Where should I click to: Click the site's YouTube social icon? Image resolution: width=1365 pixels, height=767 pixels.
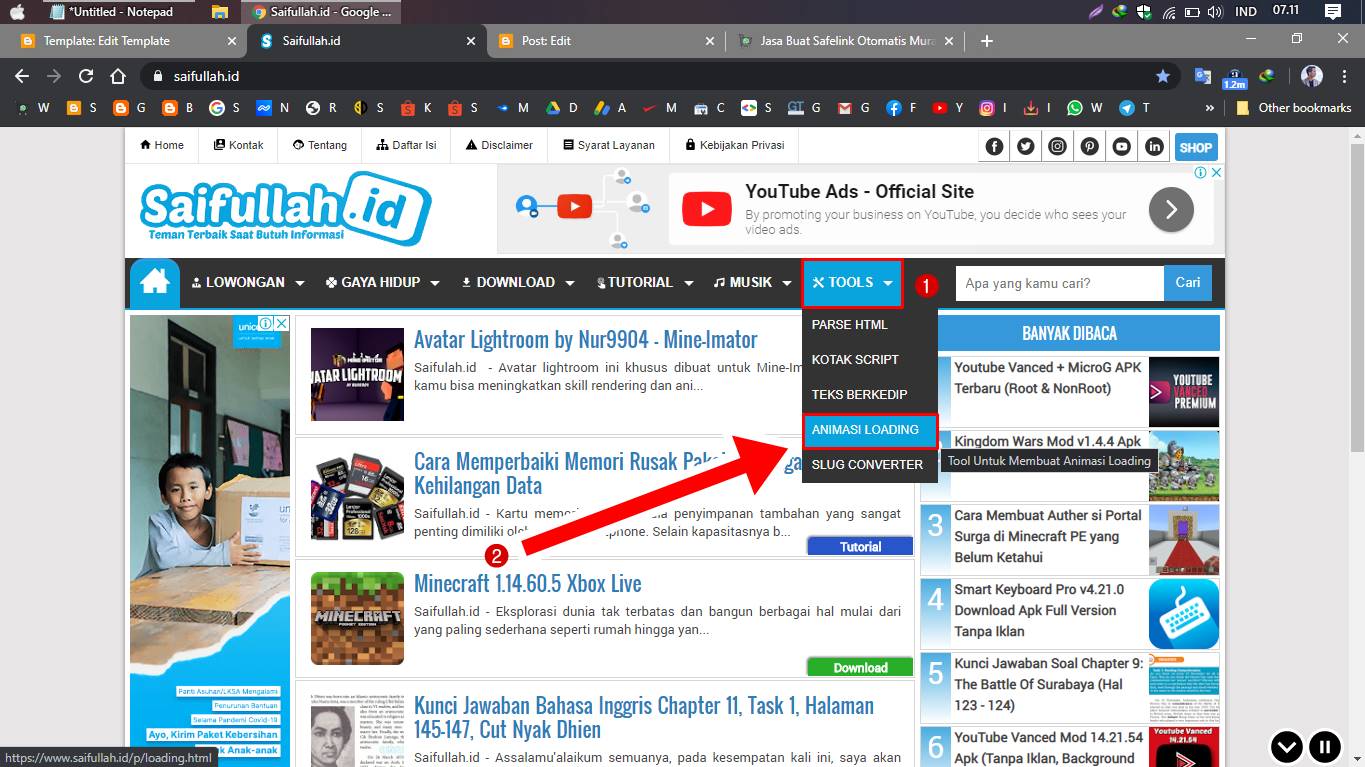click(x=1122, y=147)
